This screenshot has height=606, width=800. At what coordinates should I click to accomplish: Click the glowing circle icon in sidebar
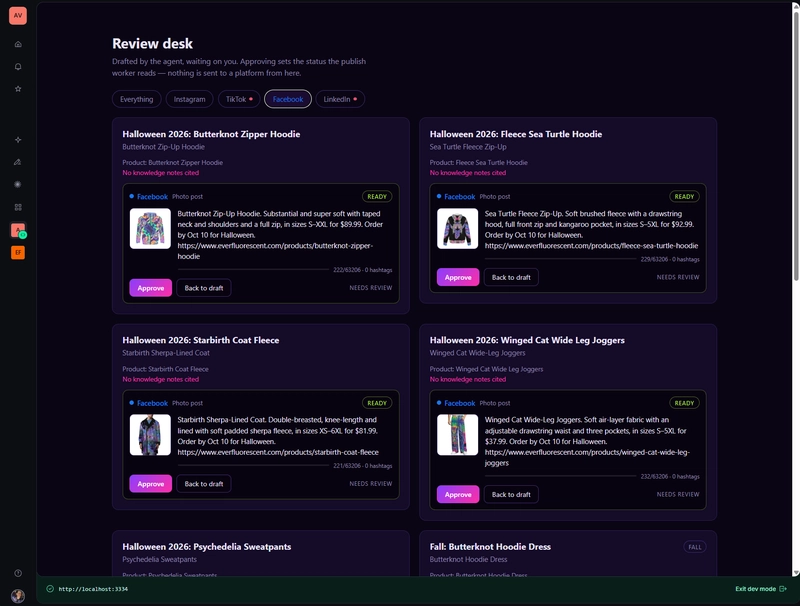pyautogui.click(x=18, y=185)
